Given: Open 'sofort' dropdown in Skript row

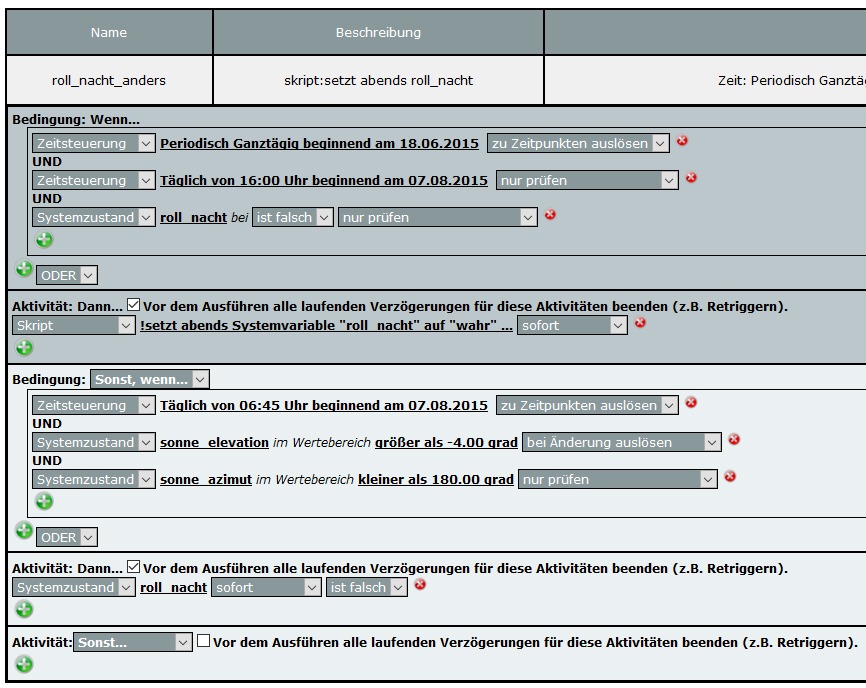Looking at the screenshot, I should (572, 326).
